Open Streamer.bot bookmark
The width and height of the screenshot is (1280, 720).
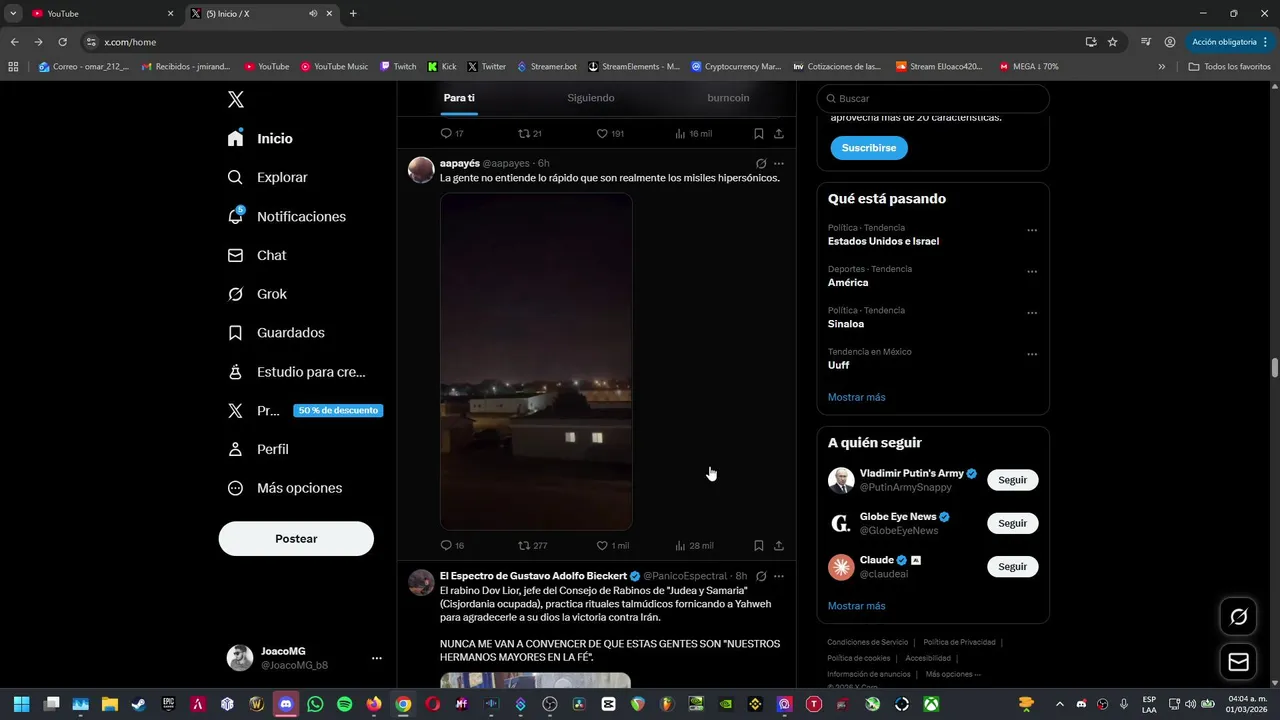pos(547,67)
